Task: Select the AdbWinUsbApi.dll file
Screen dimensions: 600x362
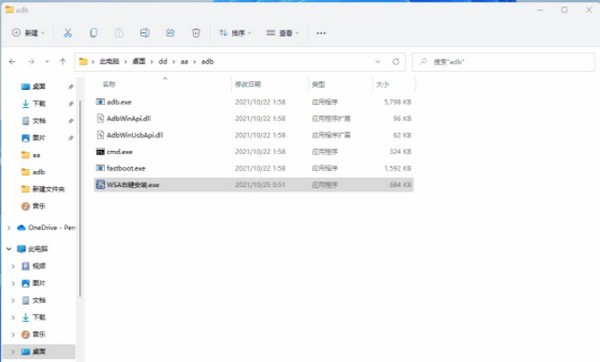Action: click(254, 135)
